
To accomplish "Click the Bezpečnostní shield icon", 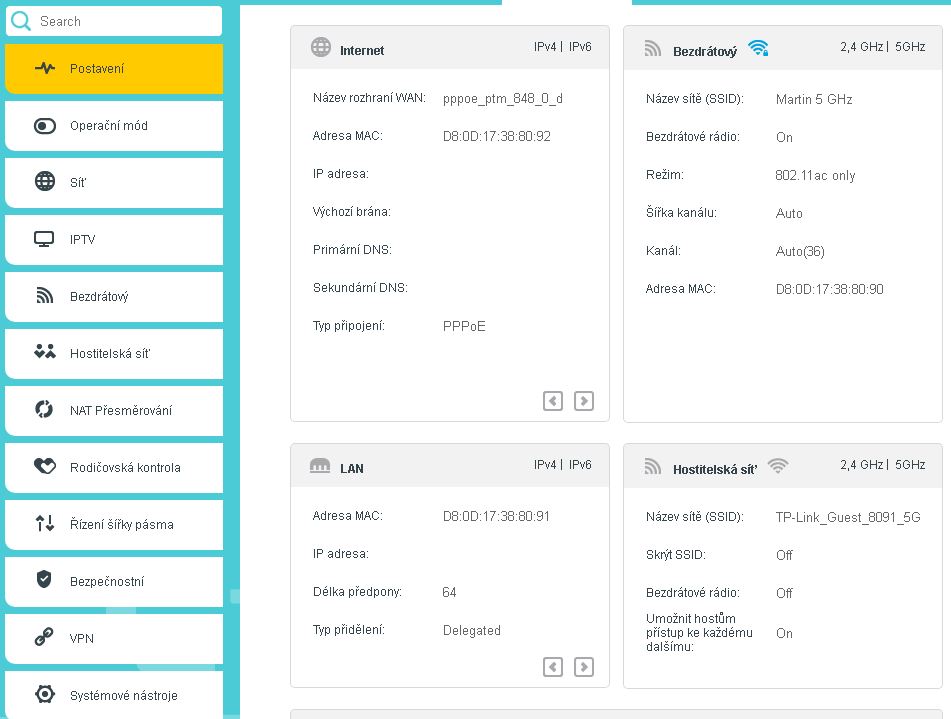I will [x=44, y=580].
